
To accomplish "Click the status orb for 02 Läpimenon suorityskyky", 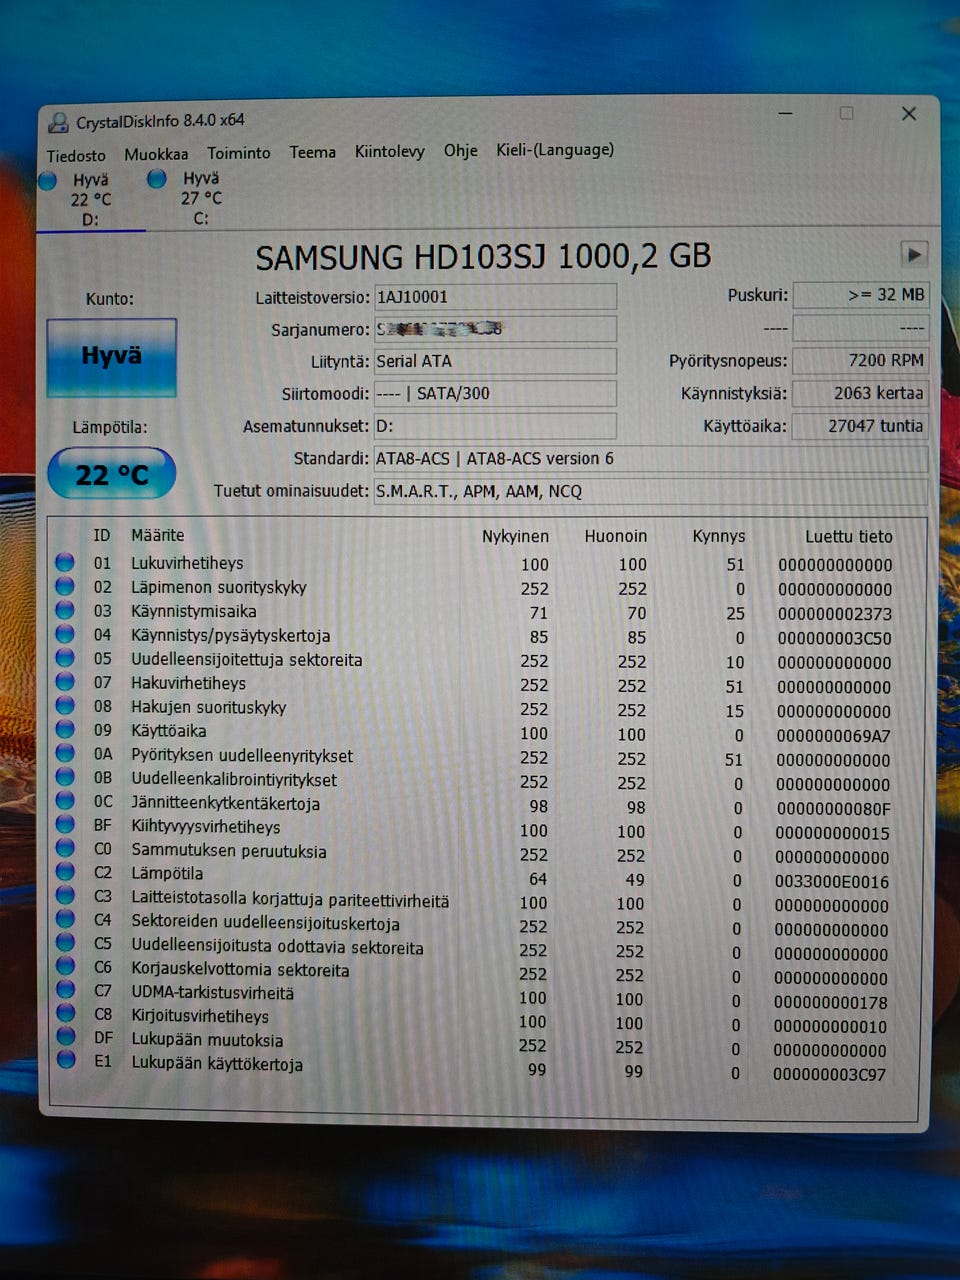I will tap(65, 586).
